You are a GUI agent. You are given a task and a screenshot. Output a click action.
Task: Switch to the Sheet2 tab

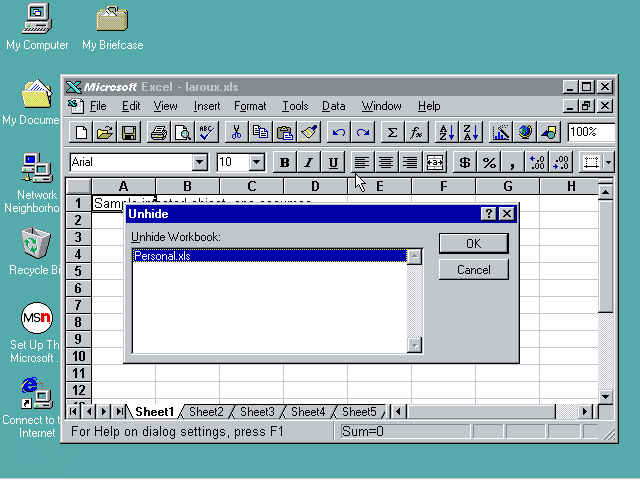pyautogui.click(x=206, y=412)
